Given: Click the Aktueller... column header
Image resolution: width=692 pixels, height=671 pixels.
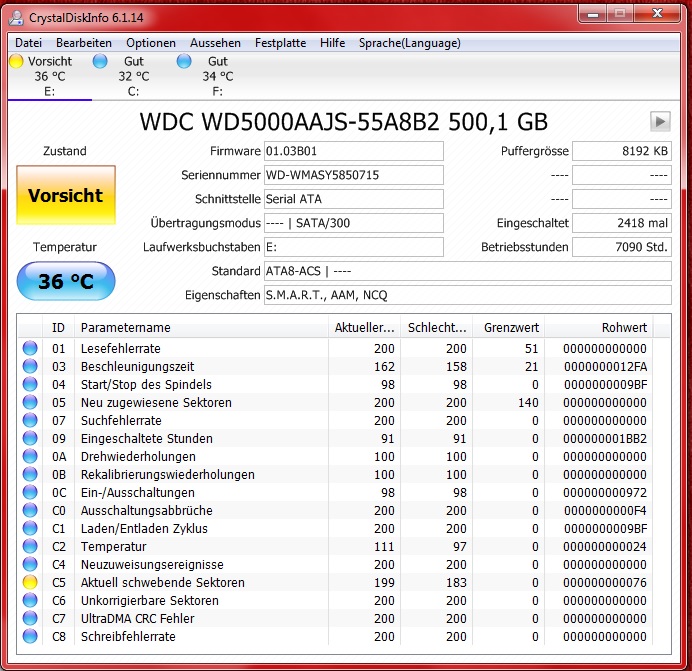Looking at the screenshot, I should point(364,328).
